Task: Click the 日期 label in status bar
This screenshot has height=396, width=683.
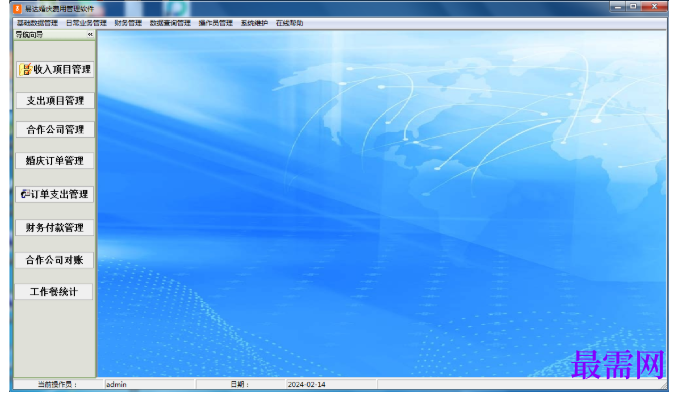Action: tap(240, 384)
